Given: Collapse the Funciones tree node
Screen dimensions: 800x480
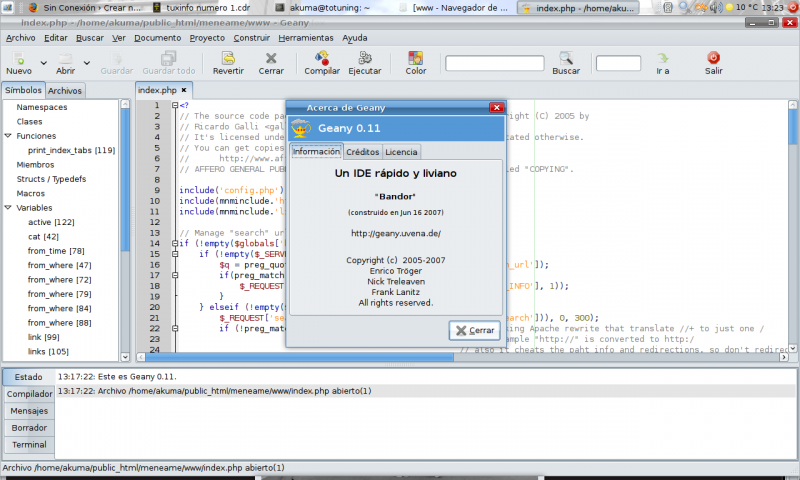Looking at the screenshot, I should (x=8, y=136).
